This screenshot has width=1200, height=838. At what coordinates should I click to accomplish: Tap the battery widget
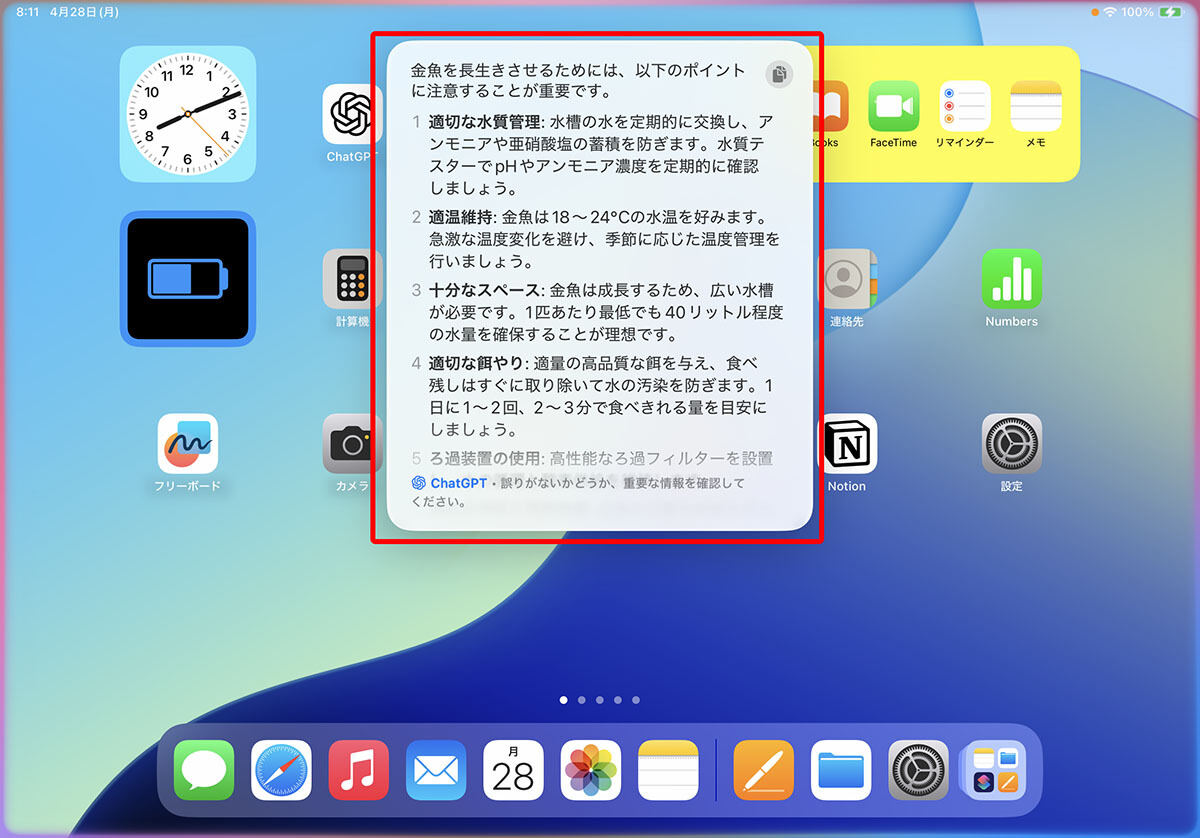[x=188, y=278]
